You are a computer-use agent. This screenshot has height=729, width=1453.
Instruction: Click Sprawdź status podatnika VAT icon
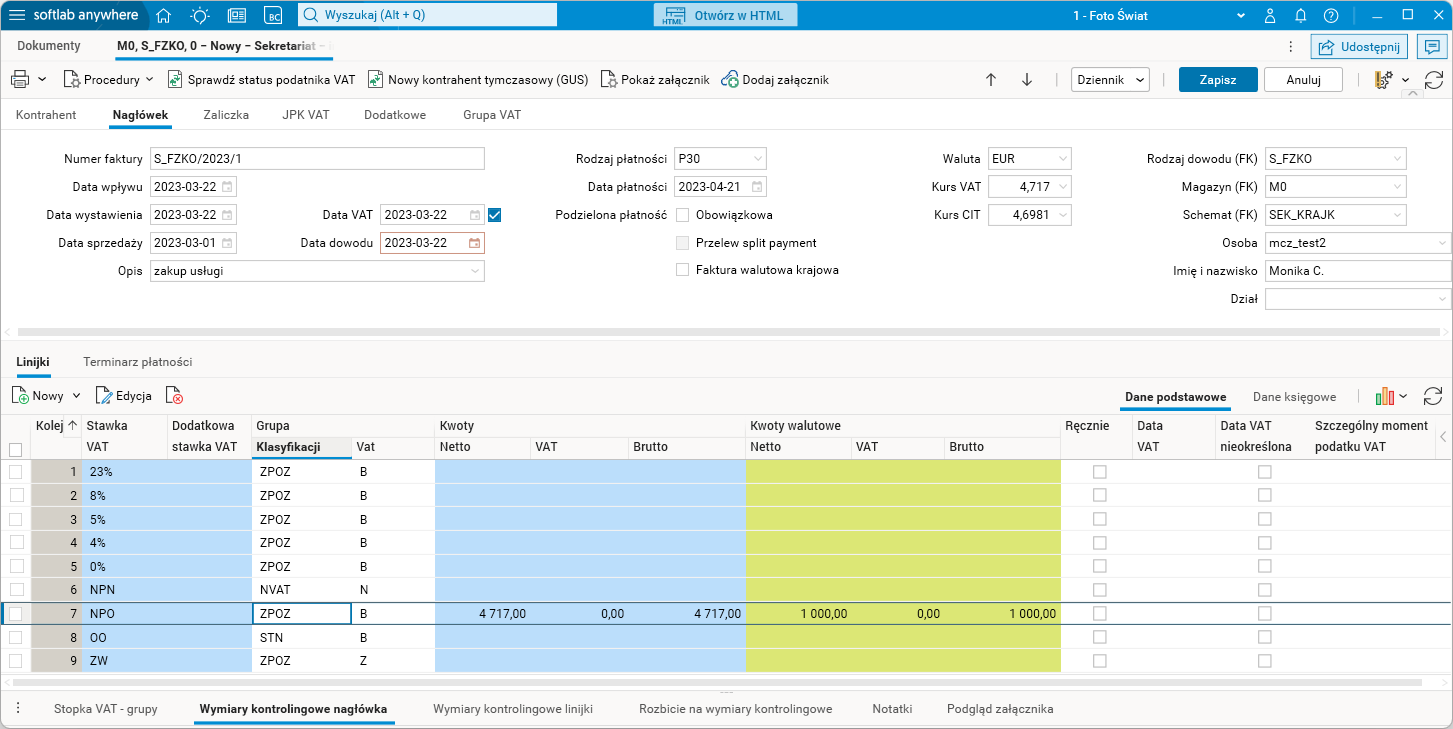pyautogui.click(x=175, y=80)
